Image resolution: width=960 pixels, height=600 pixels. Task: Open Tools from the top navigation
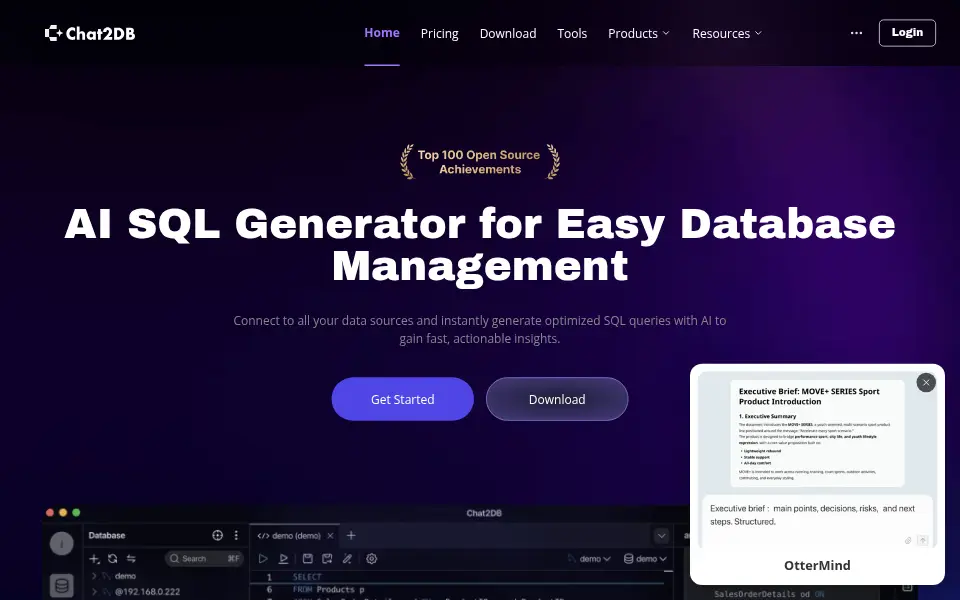pos(572,34)
